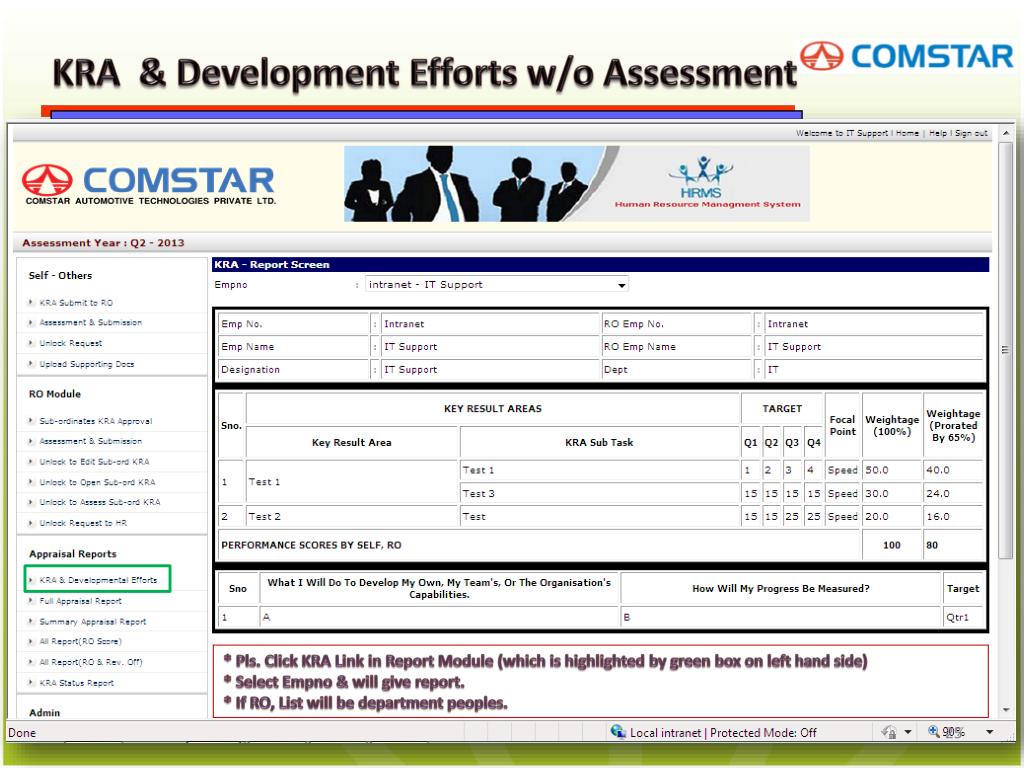Click the arrow bullet beside Unlock Request to HR
The width and height of the screenshot is (1024, 768).
(31, 522)
